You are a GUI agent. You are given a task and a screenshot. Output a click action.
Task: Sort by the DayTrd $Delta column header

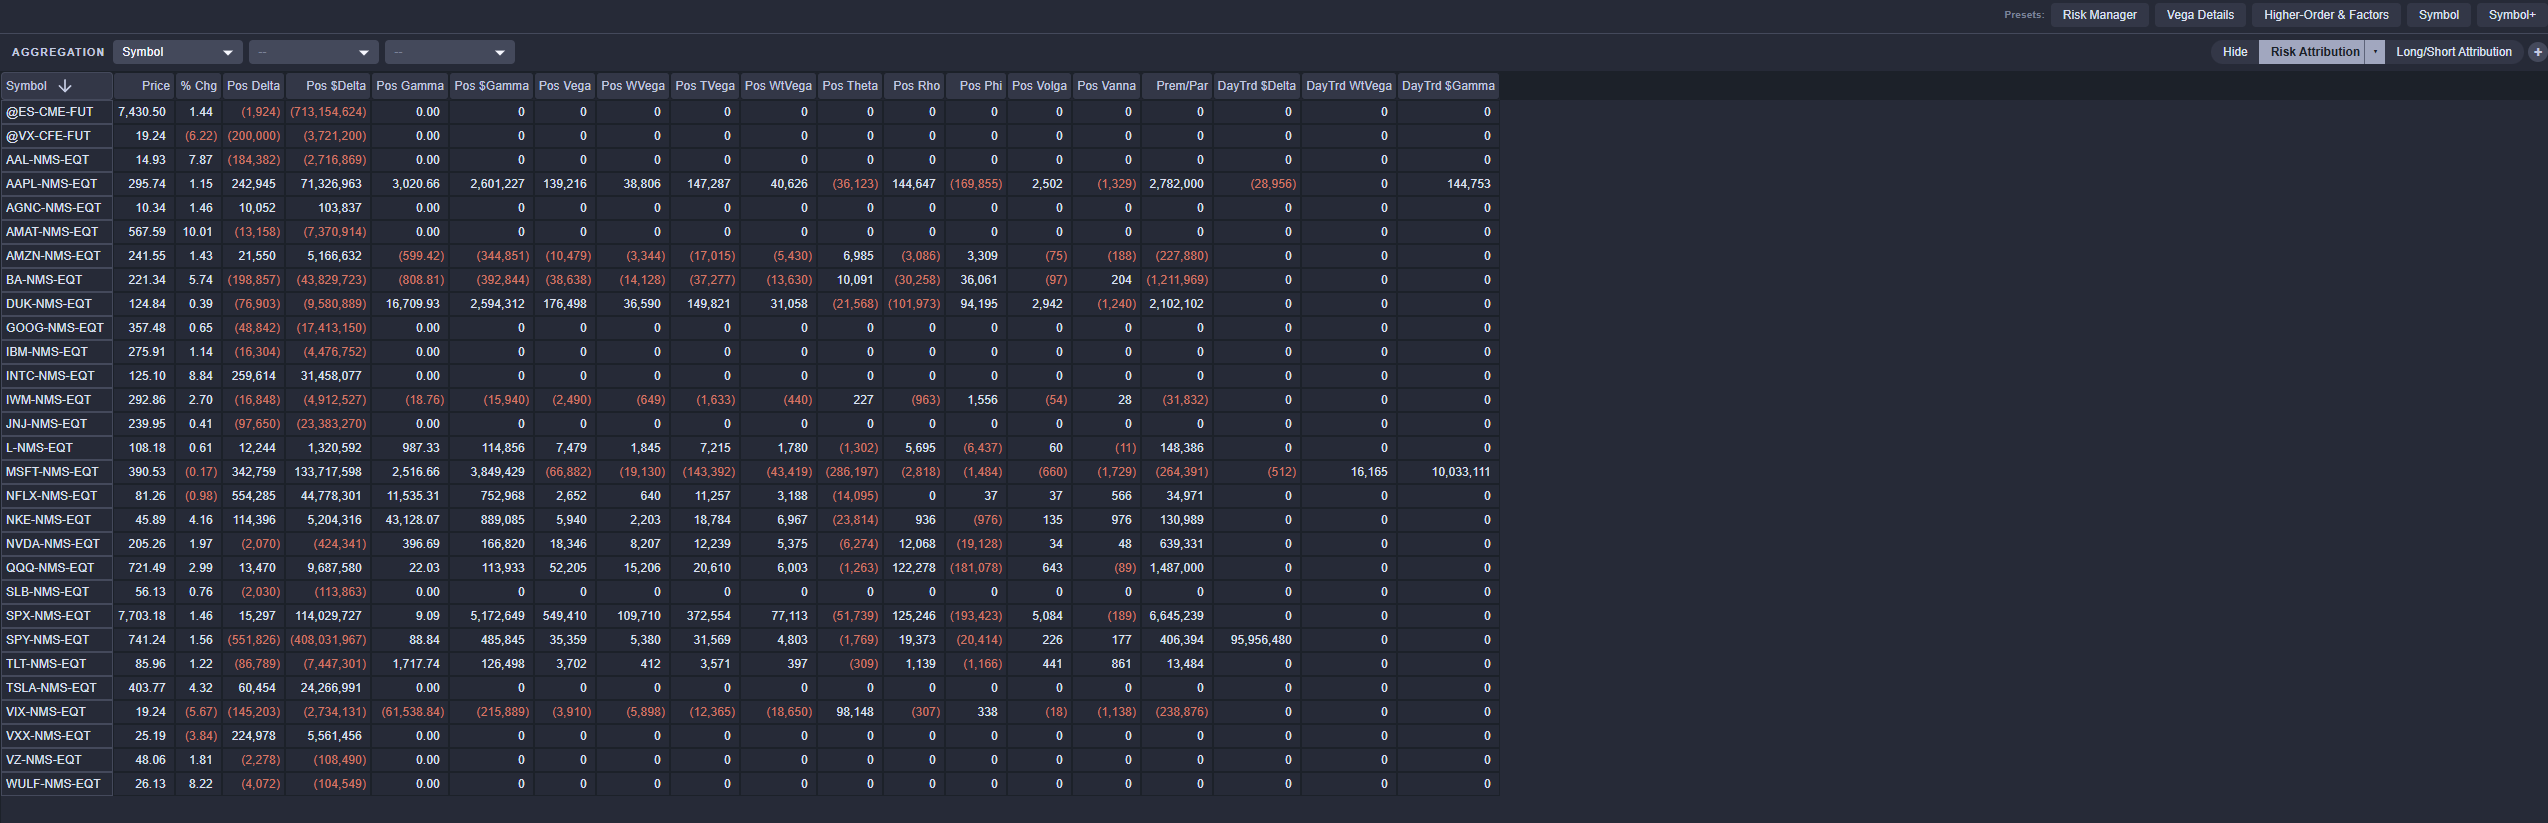1257,86
